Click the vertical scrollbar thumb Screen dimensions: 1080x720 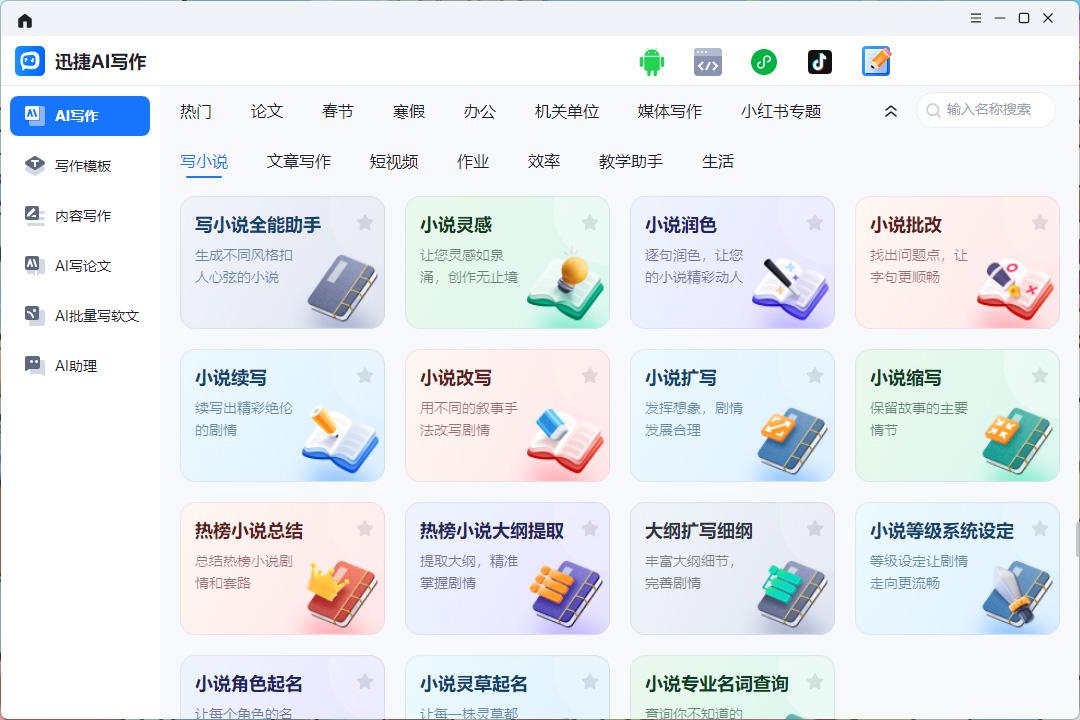point(1077,539)
